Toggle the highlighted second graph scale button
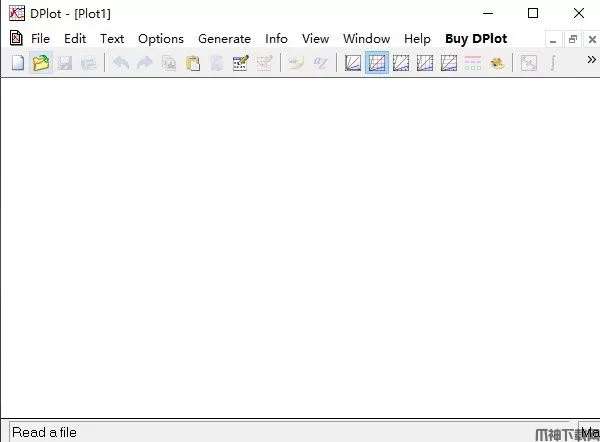600x442 pixels. (x=377, y=63)
